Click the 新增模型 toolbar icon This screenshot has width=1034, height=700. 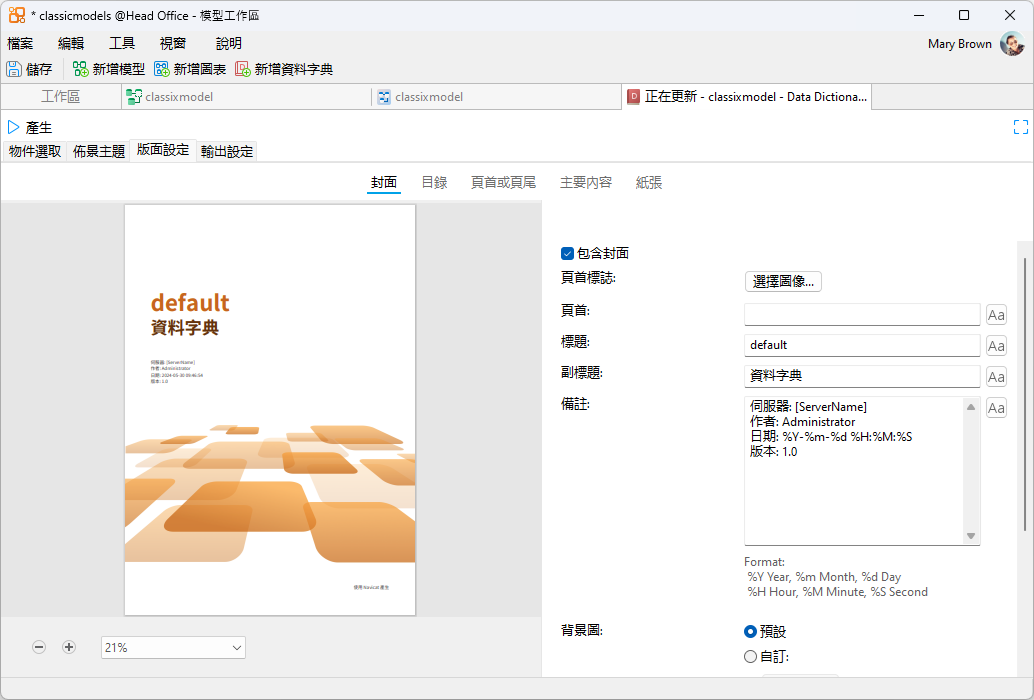click(81, 69)
